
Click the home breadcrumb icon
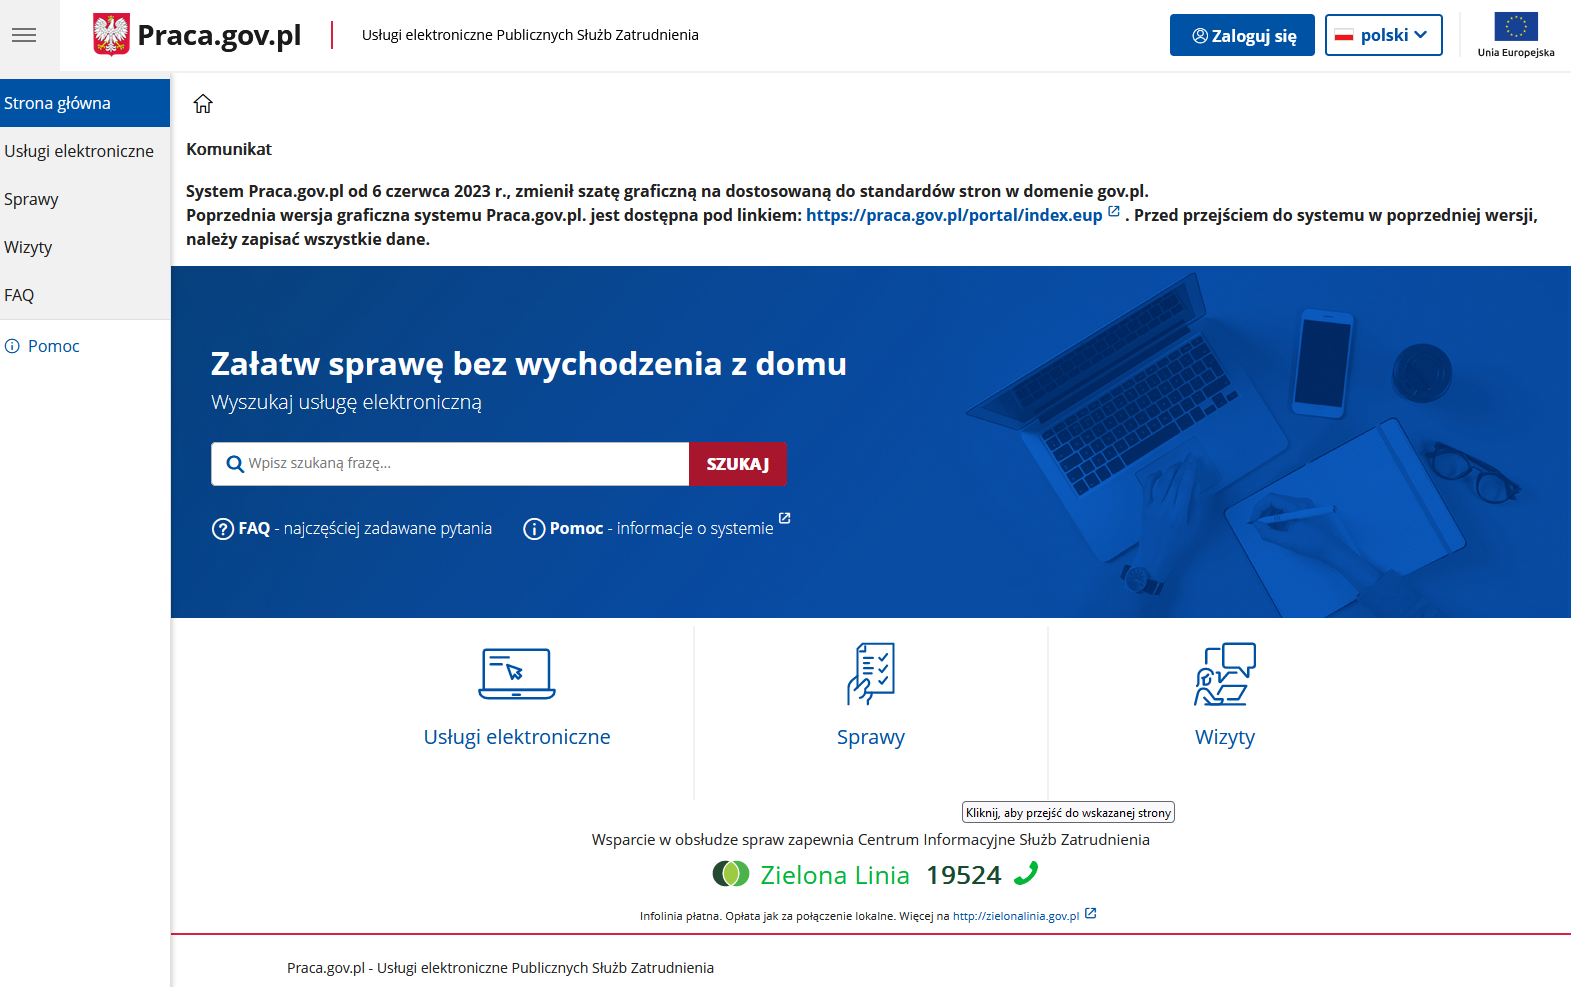[x=203, y=104]
